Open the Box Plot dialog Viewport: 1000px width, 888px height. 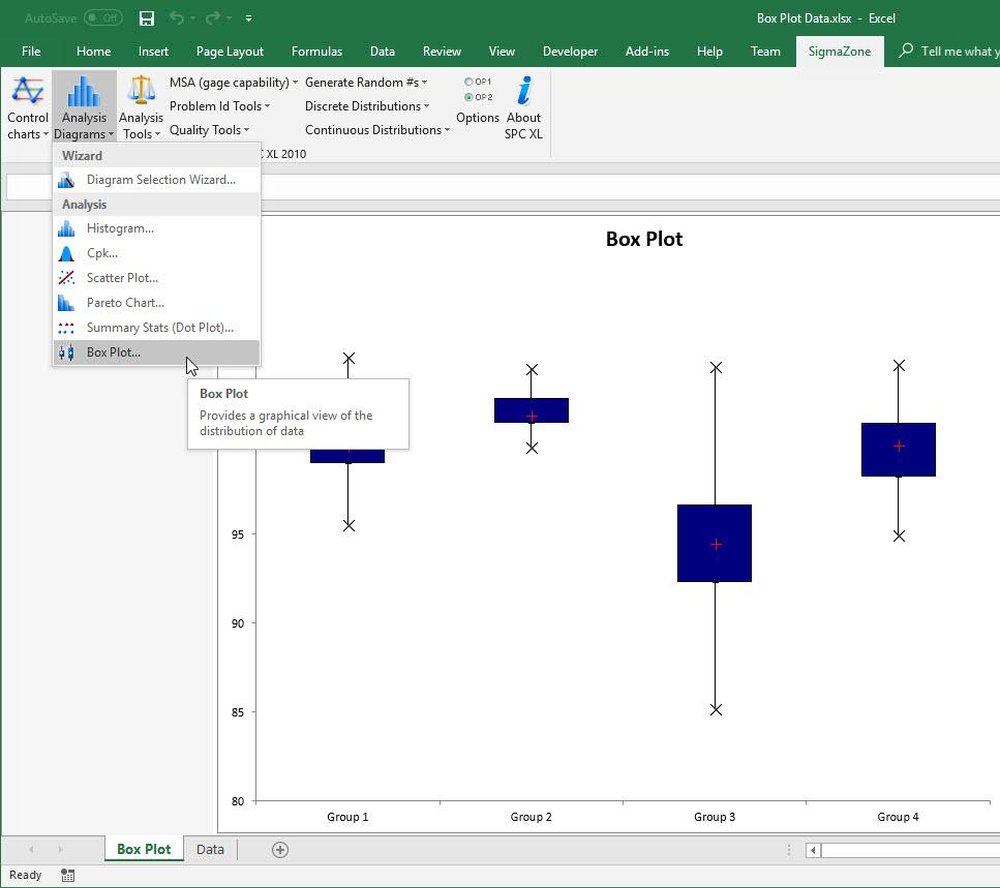[x=113, y=352]
